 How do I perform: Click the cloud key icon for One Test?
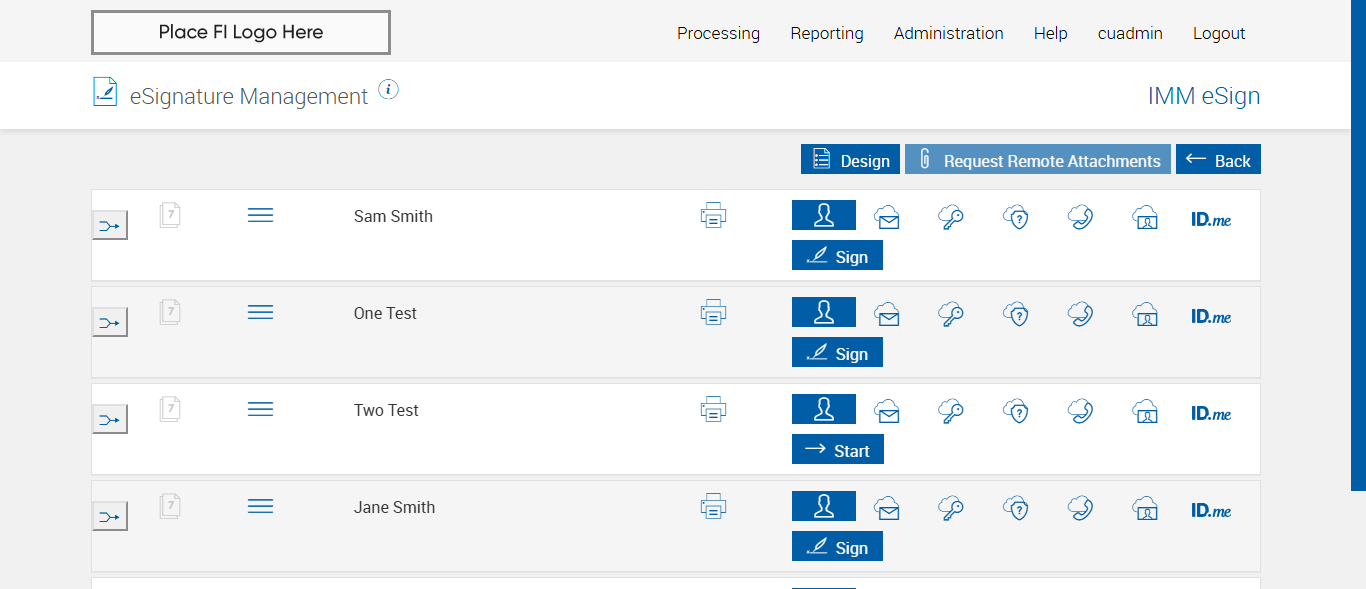[x=951, y=315]
